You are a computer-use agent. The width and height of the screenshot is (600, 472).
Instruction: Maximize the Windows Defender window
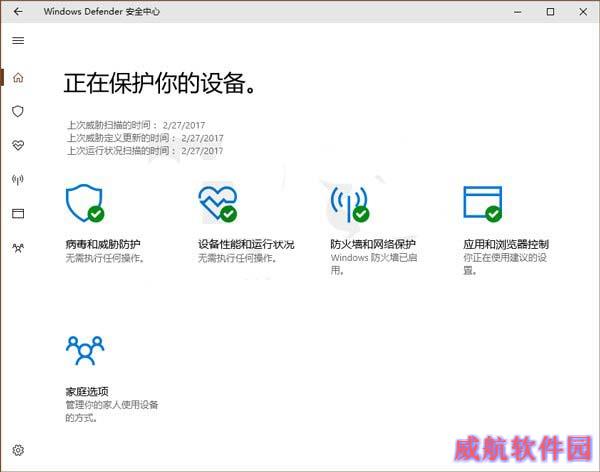(x=550, y=12)
